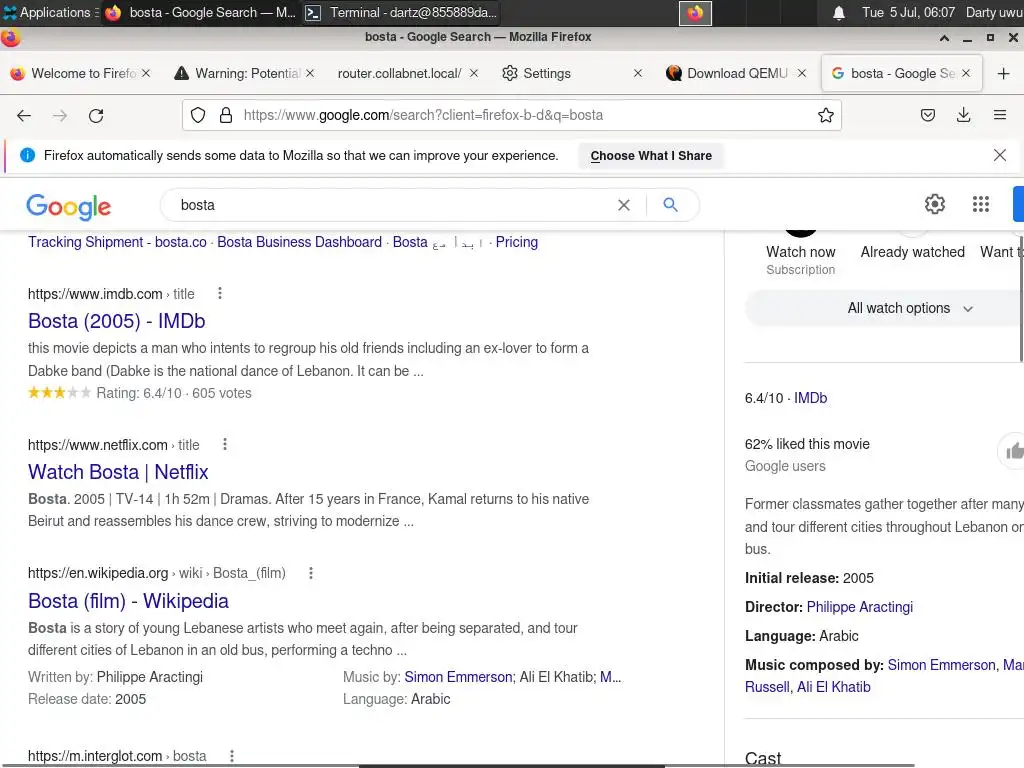Open Bosta (film) - Wikipedia result
The height and width of the screenshot is (768, 1024).
(129, 601)
